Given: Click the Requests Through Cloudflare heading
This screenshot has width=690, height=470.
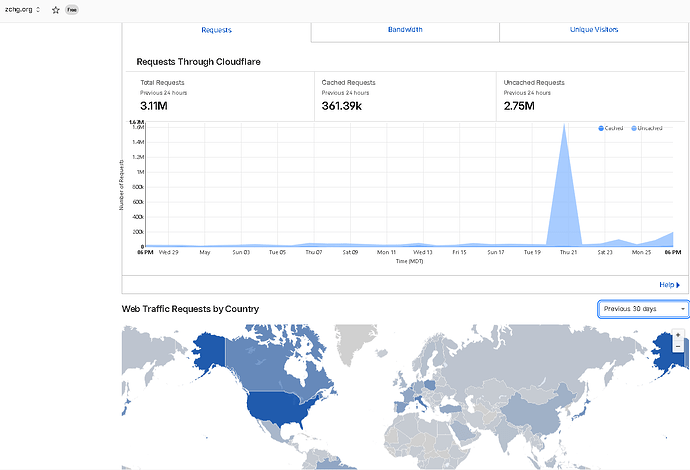Looking at the screenshot, I should (x=198, y=62).
